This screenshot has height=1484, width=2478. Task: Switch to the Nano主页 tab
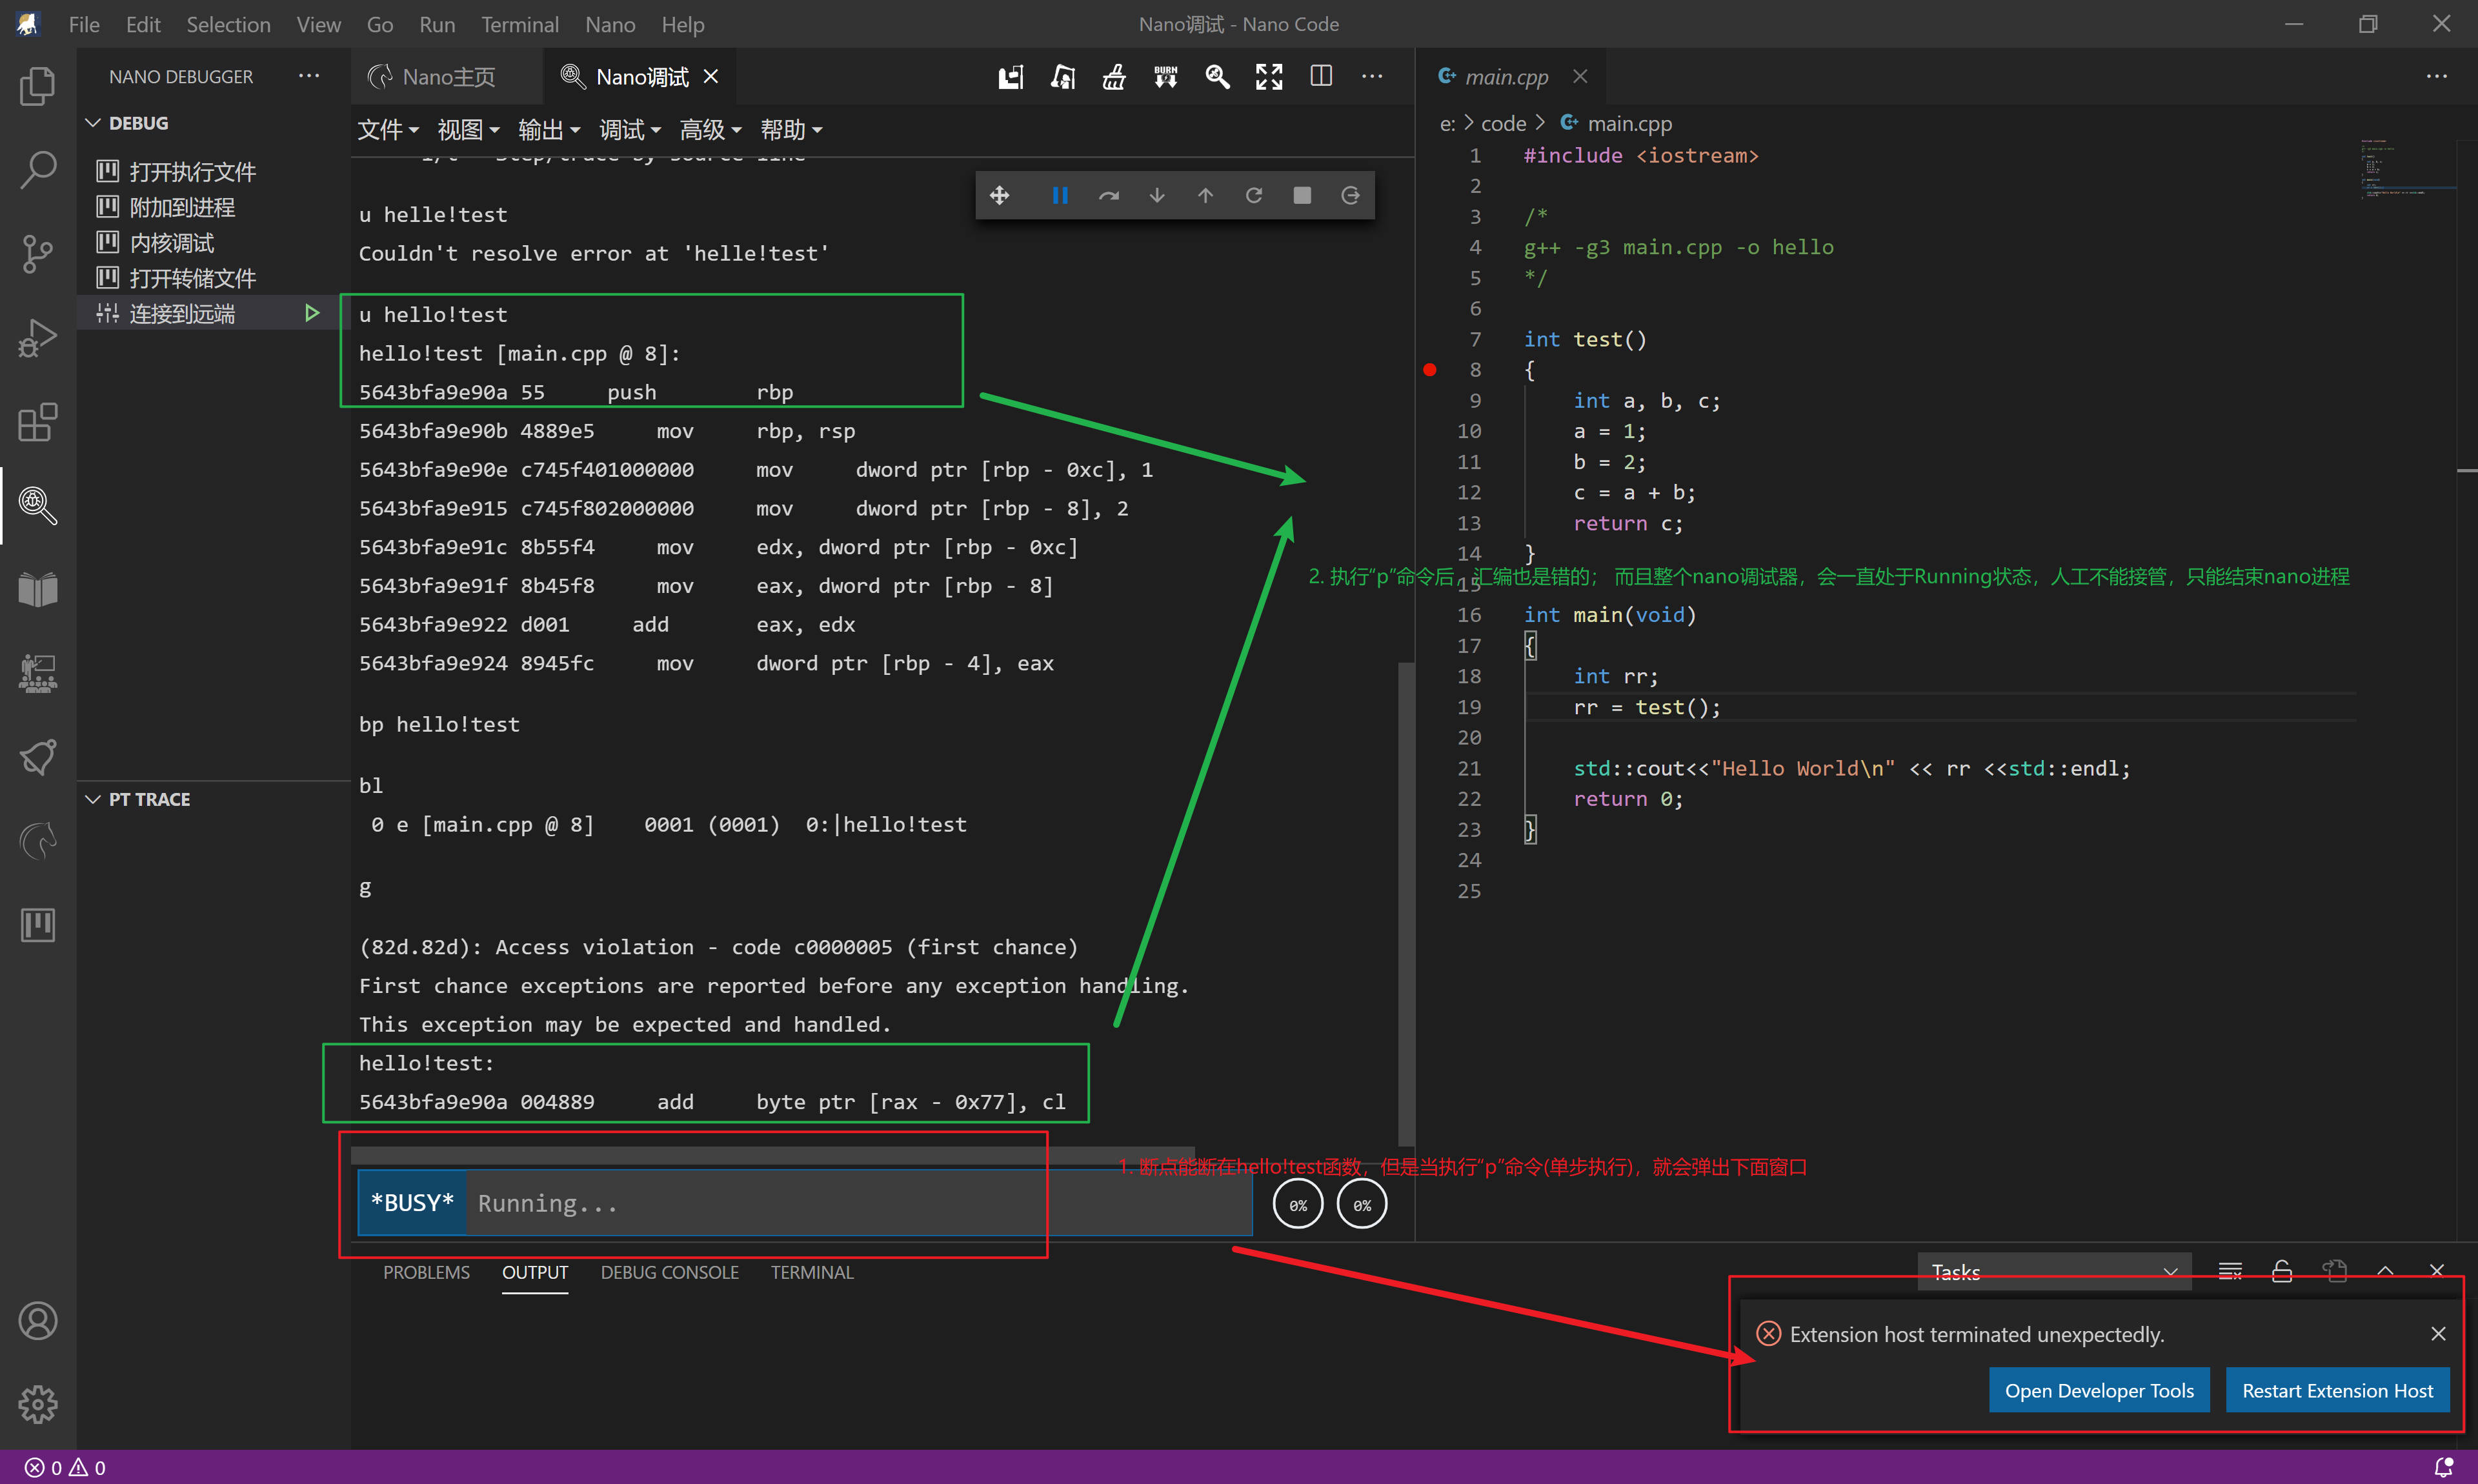click(447, 77)
